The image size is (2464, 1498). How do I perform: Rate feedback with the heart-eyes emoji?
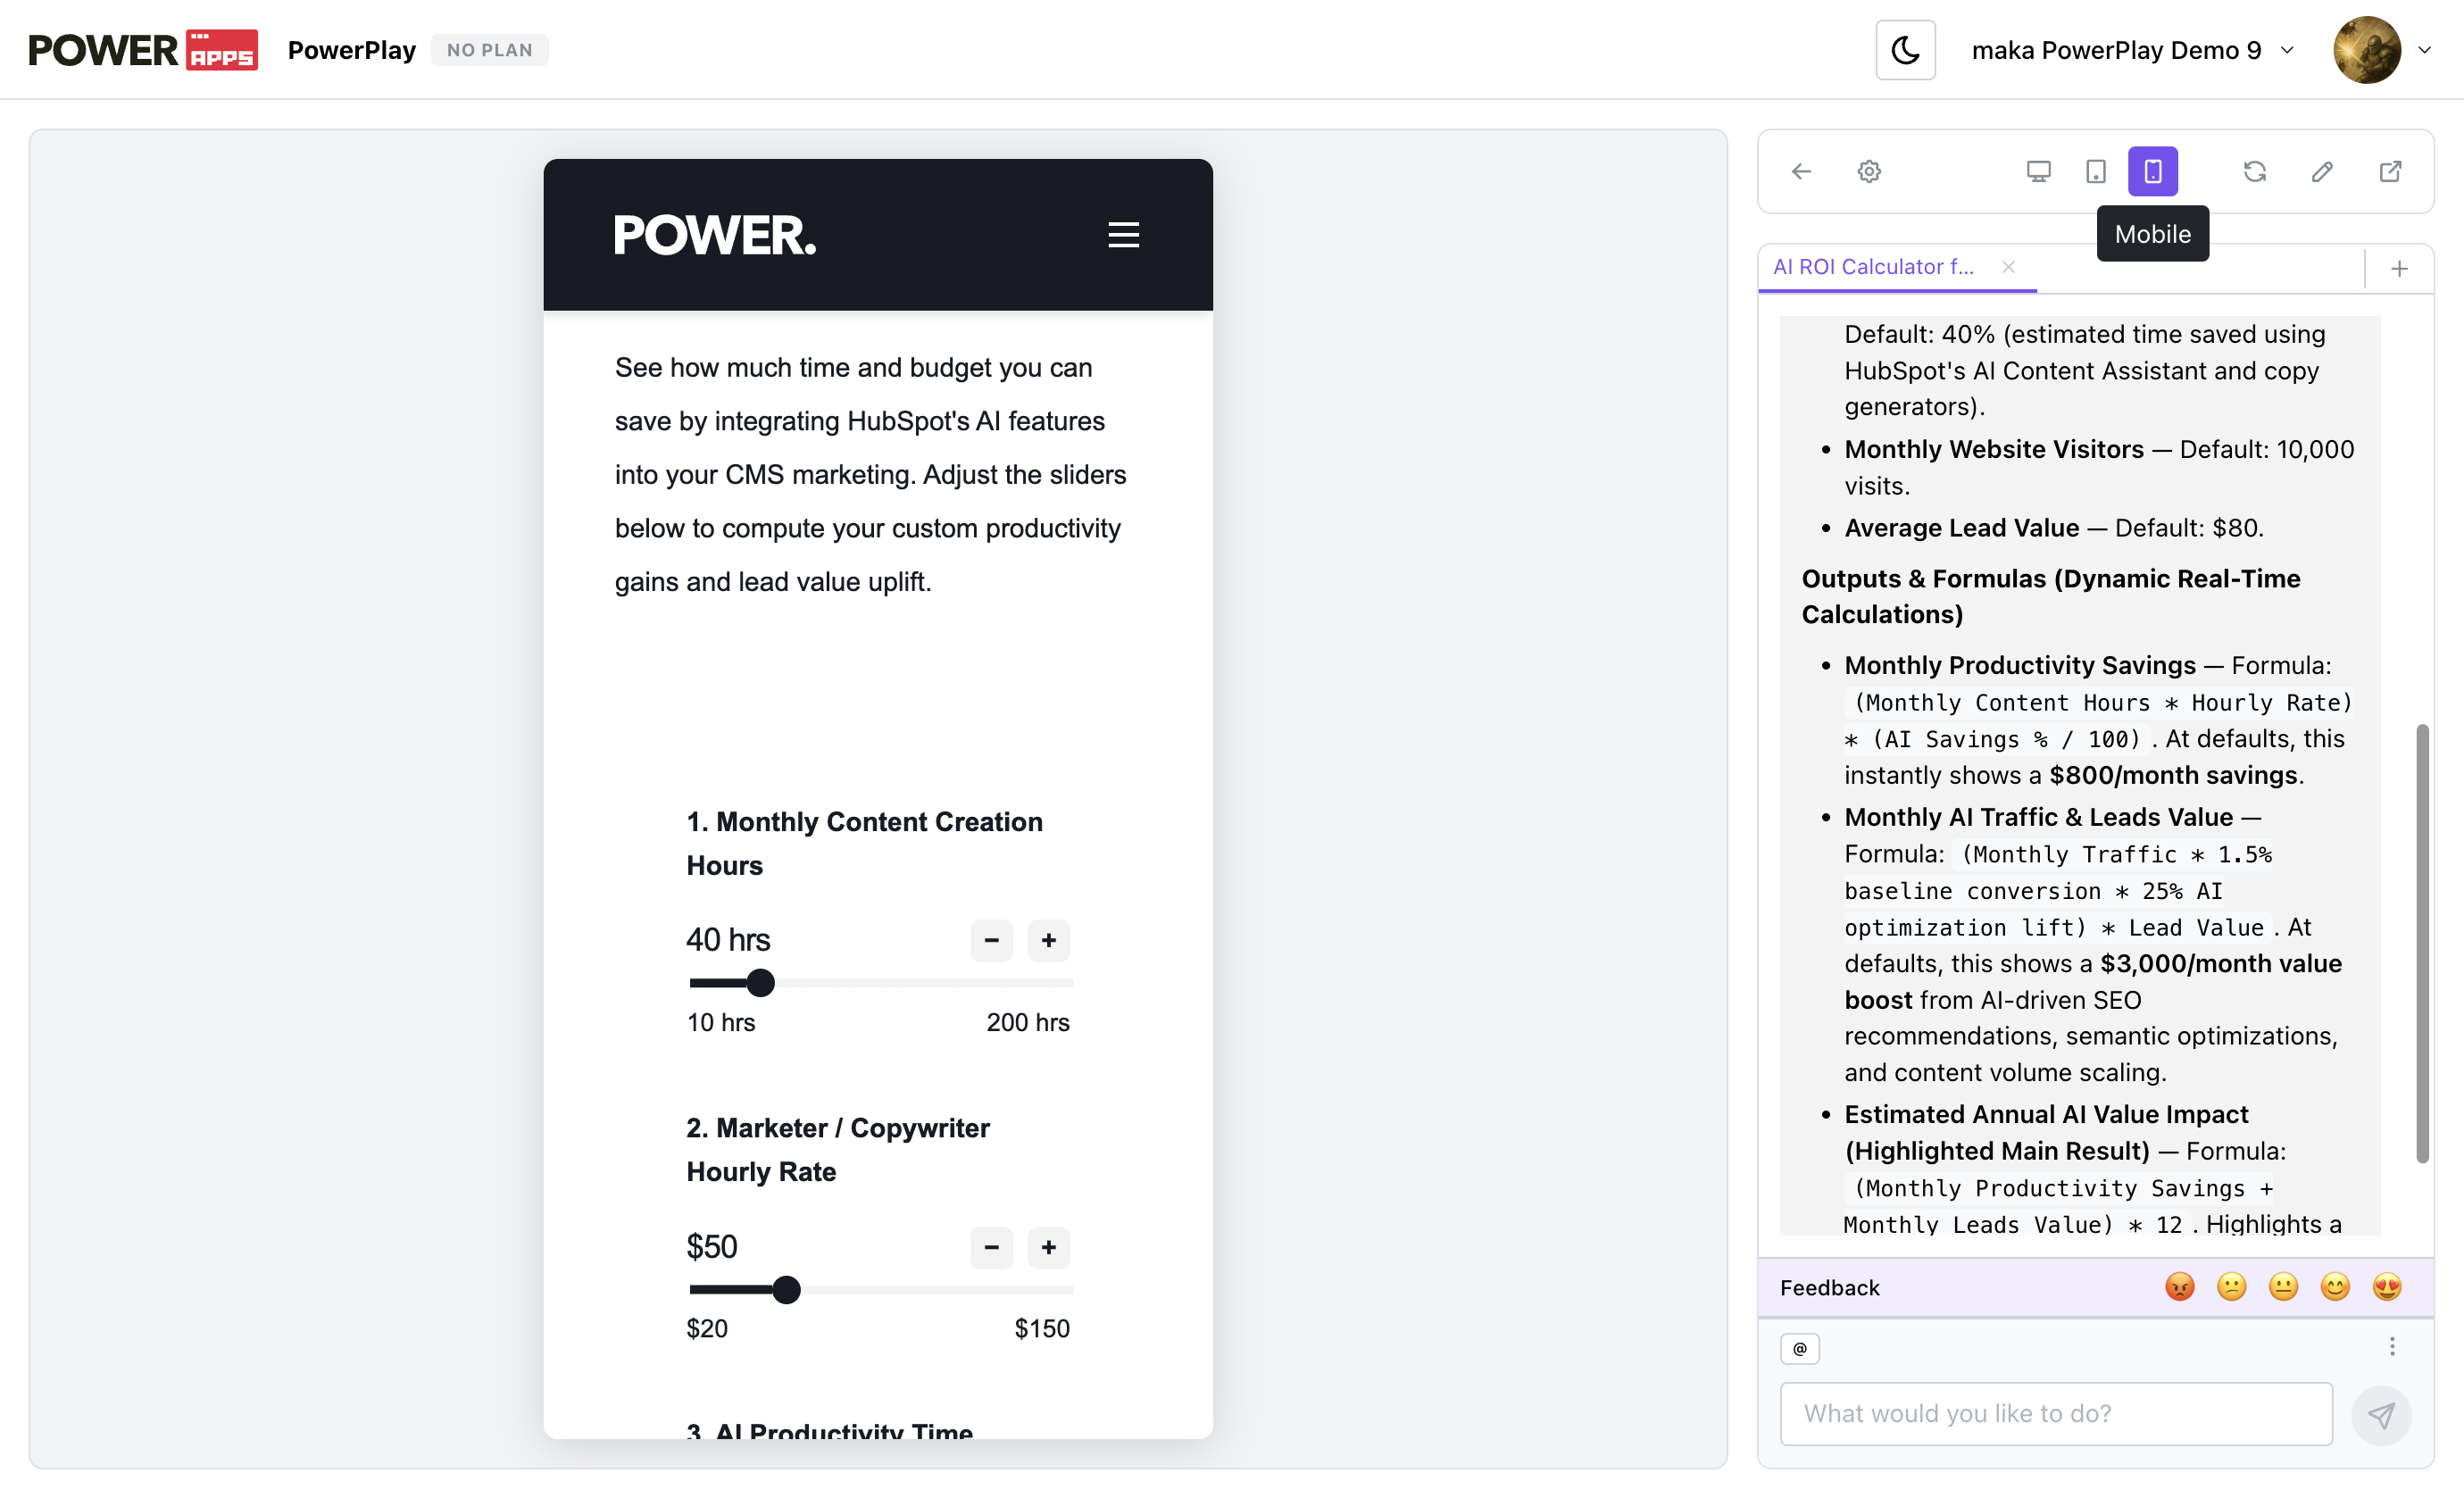2387,1287
